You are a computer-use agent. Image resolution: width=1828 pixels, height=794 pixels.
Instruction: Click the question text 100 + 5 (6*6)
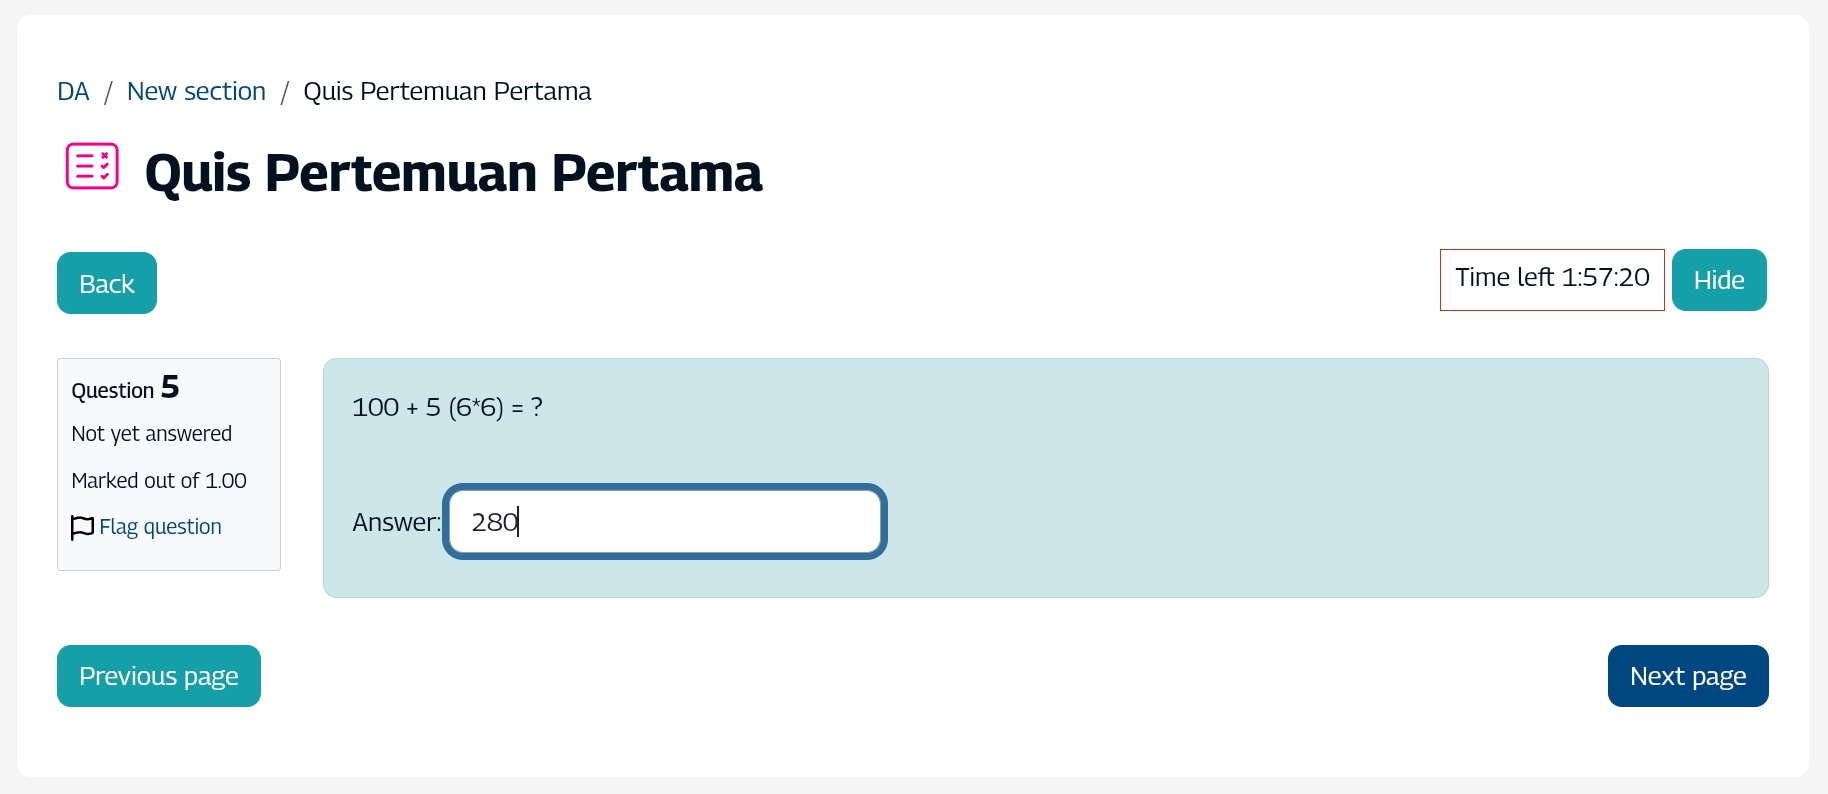click(447, 407)
